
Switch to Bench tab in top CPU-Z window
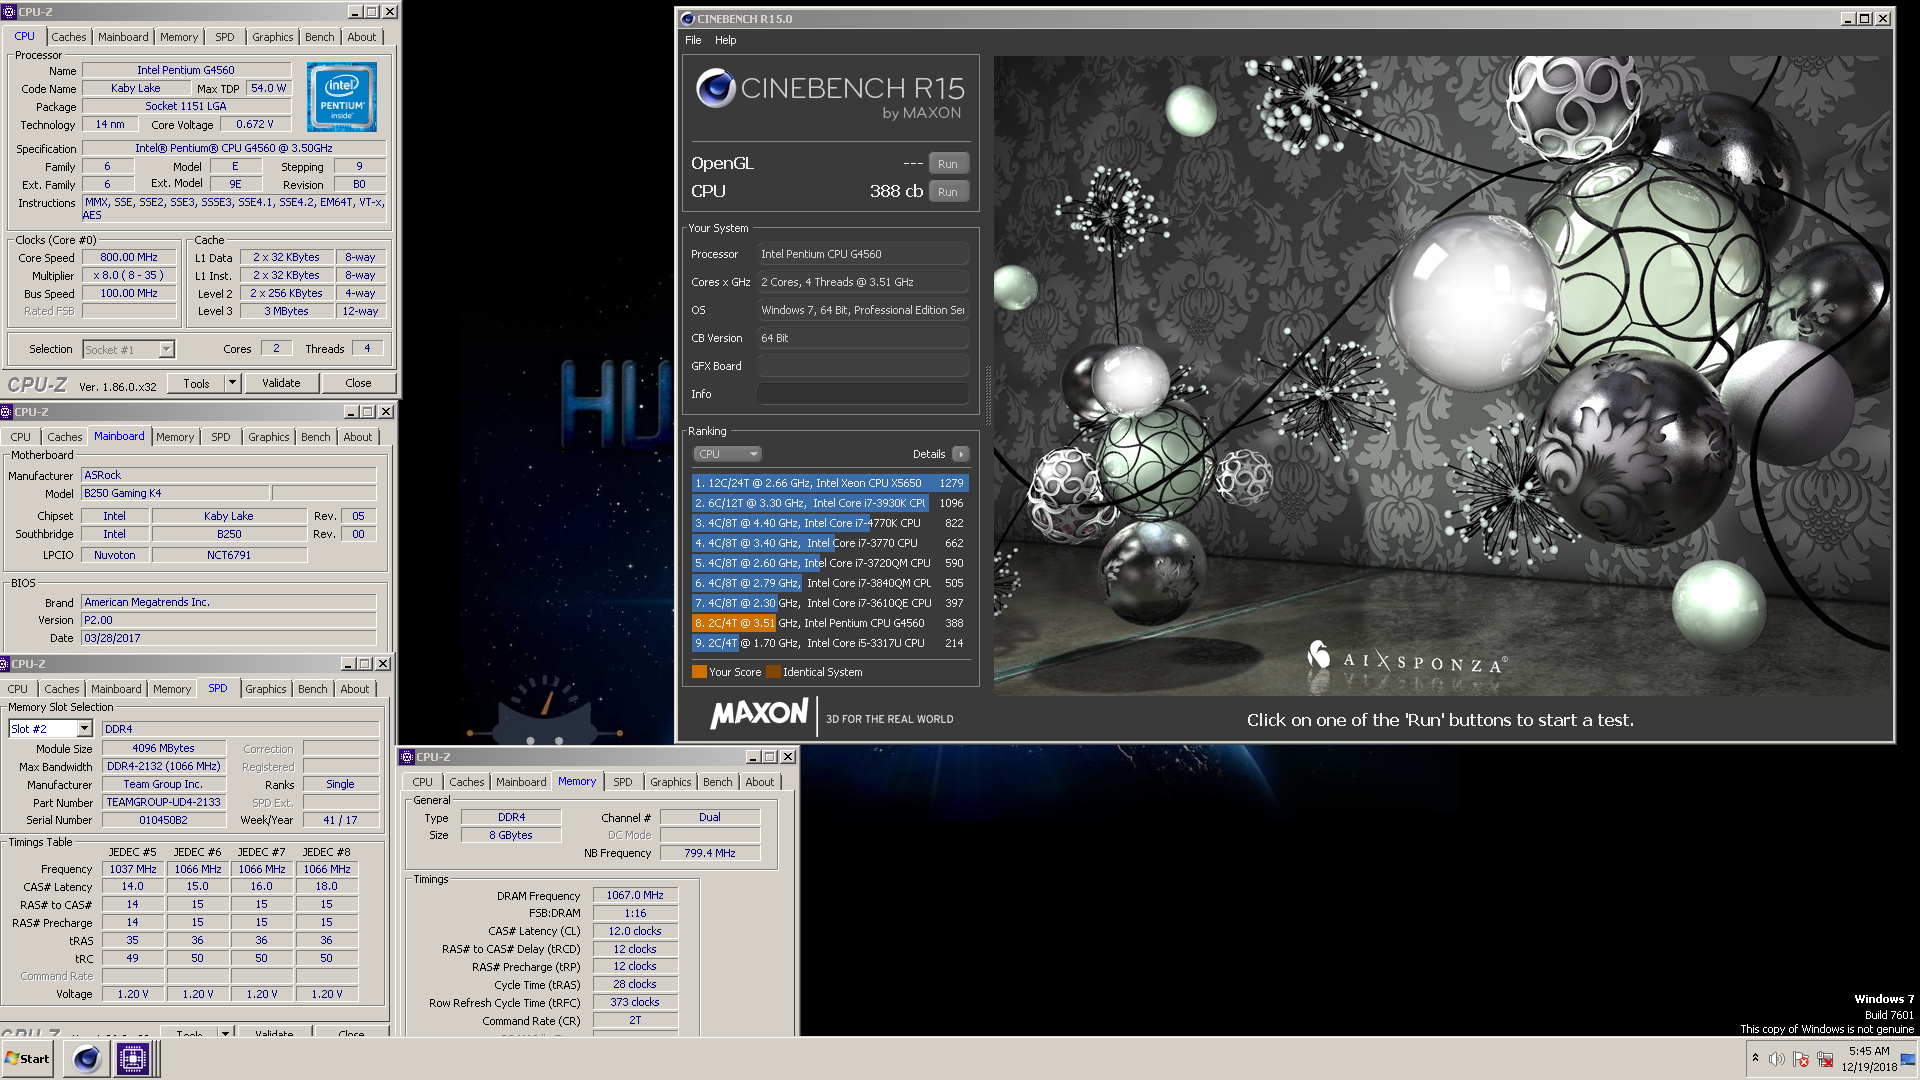point(320,37)
